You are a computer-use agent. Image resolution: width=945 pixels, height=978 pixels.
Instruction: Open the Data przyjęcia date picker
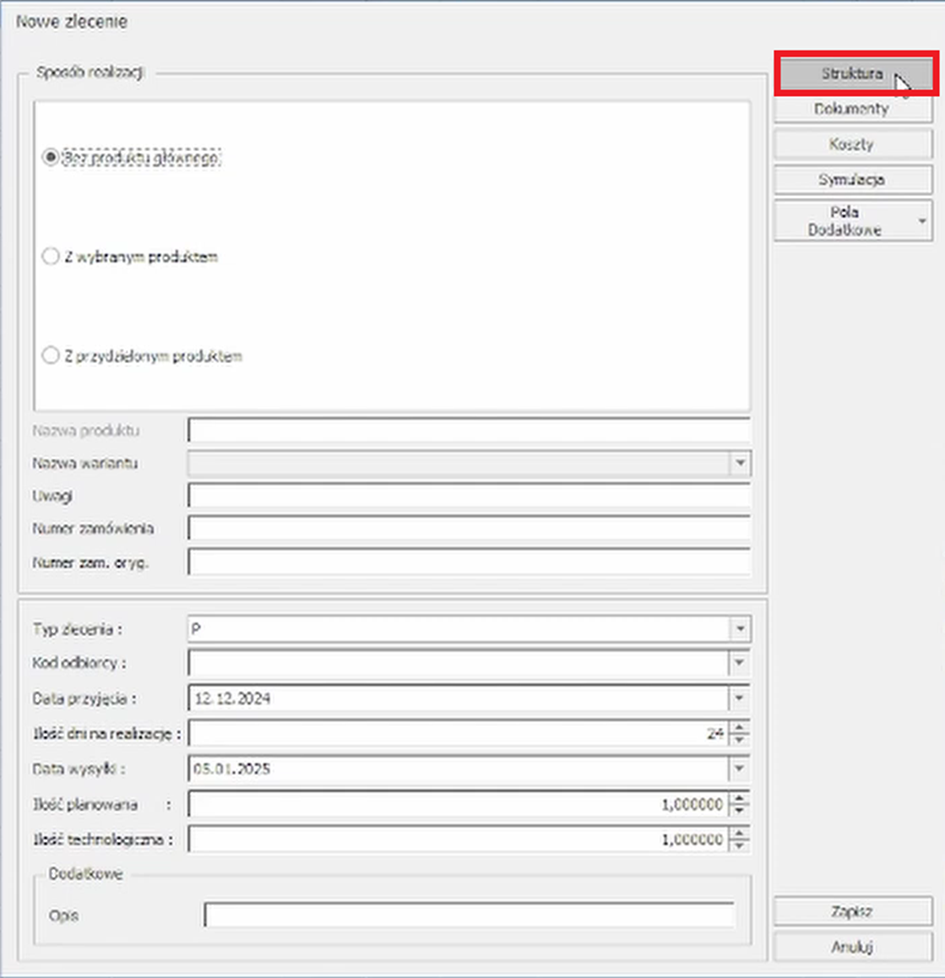click(740, 698)
